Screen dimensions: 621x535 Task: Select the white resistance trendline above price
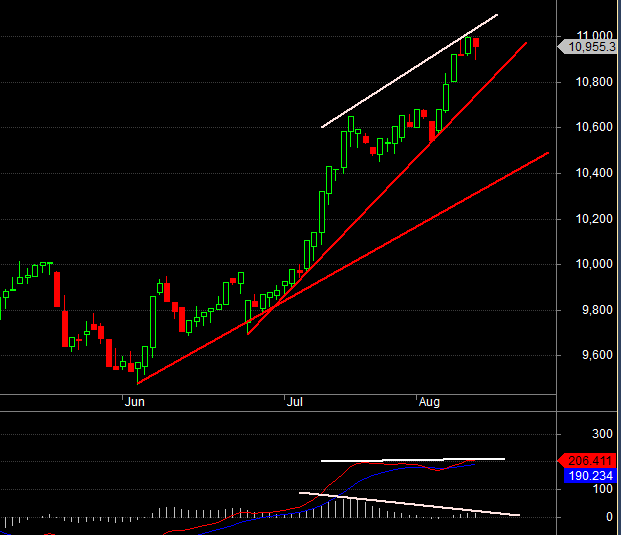pyautogui.click(x=410, y=71)
